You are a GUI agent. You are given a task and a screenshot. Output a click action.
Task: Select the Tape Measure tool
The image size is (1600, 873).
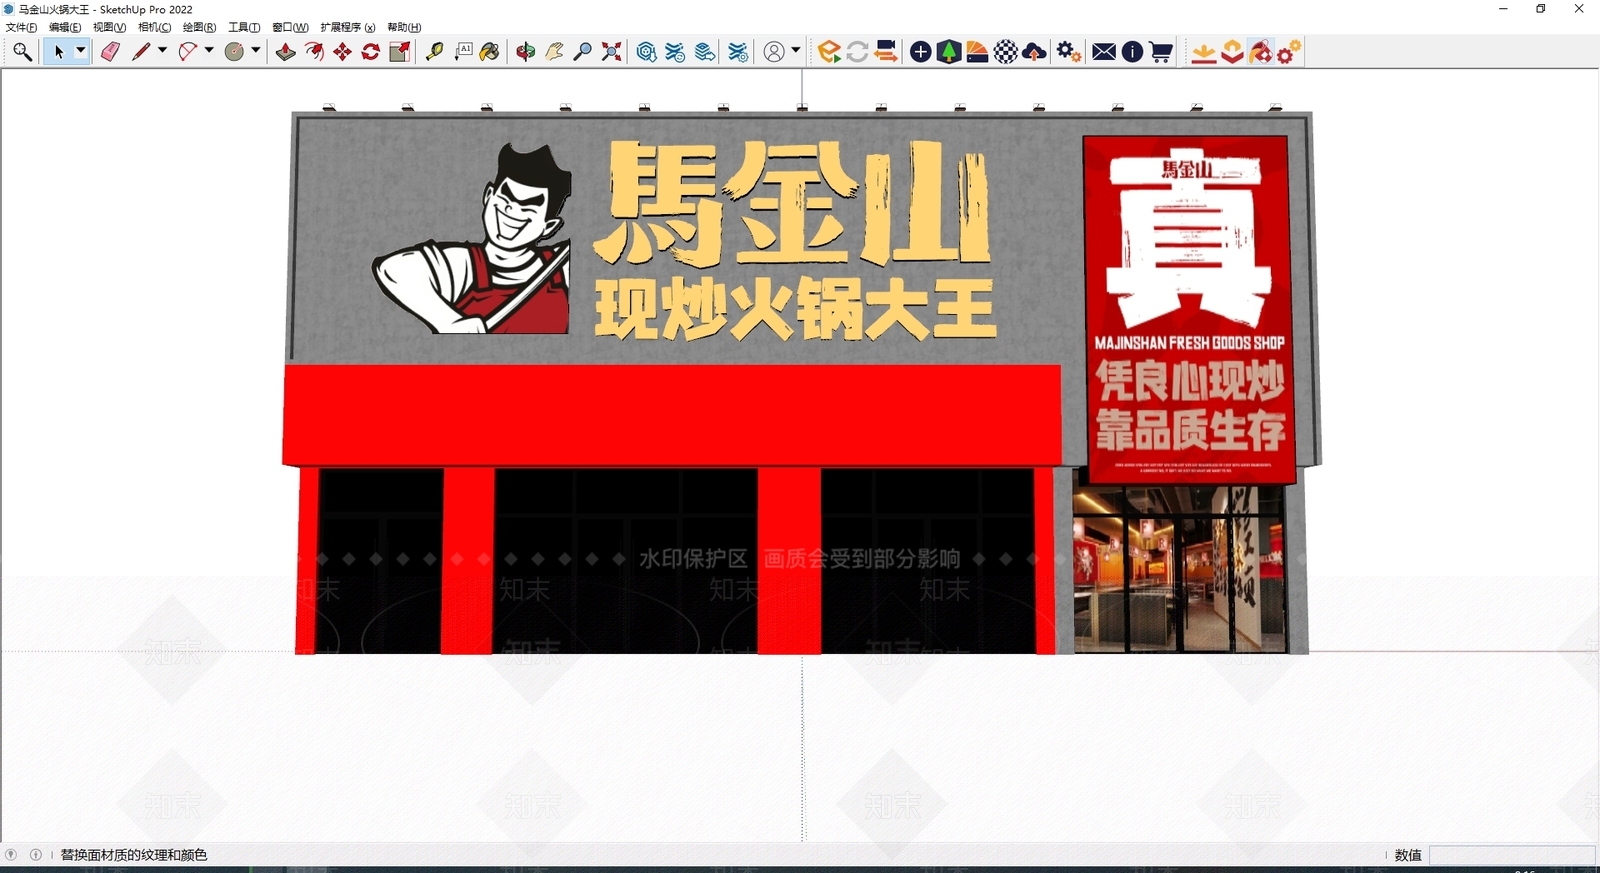[434, 52]
